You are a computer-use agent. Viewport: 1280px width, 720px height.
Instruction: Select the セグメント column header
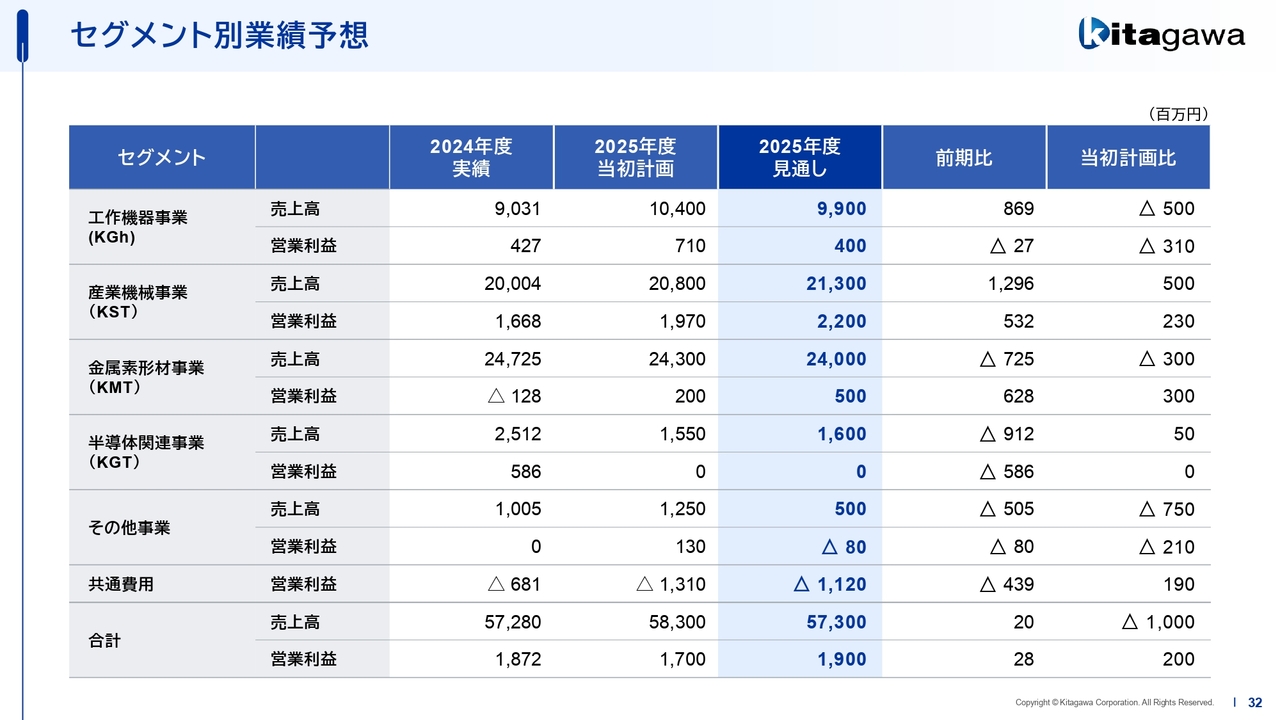(x=161, y=158)
